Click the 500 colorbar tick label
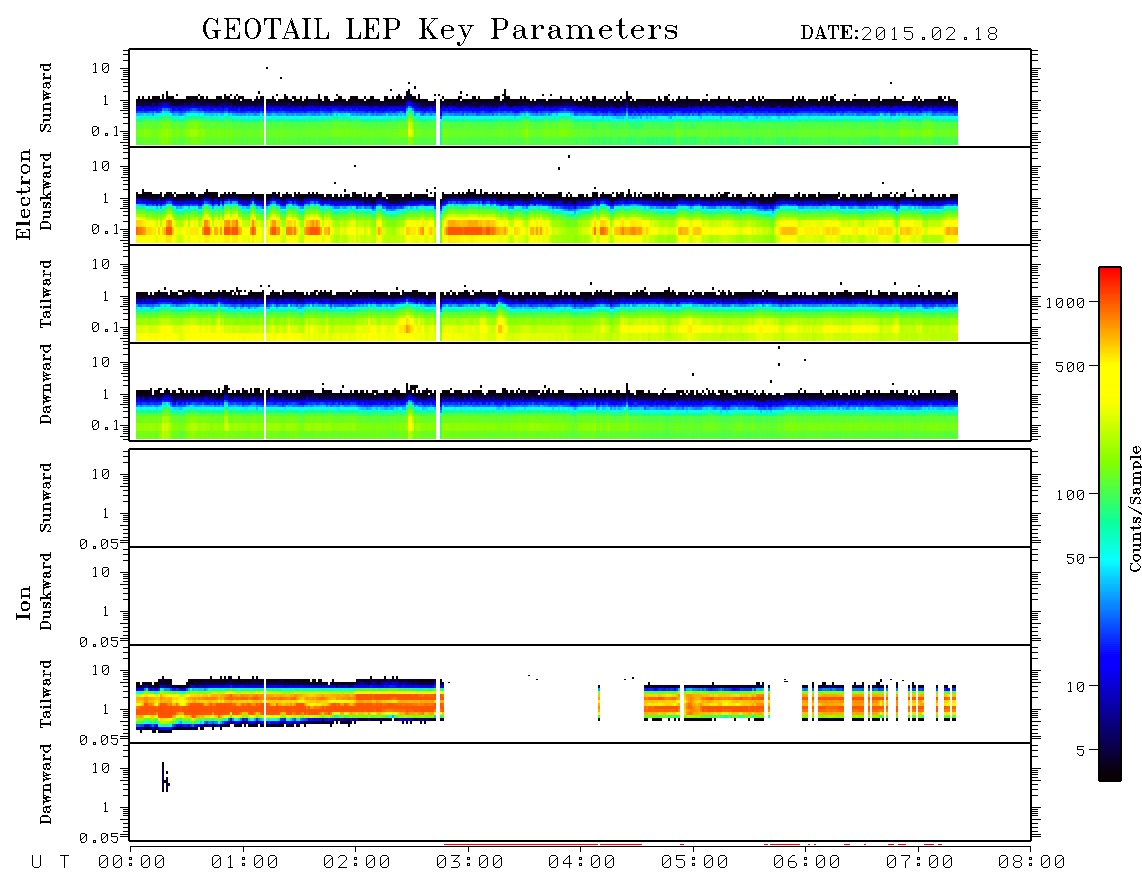Viewport: 1142px width, 880px height. pyautogui.click(x=1071, y=366)
